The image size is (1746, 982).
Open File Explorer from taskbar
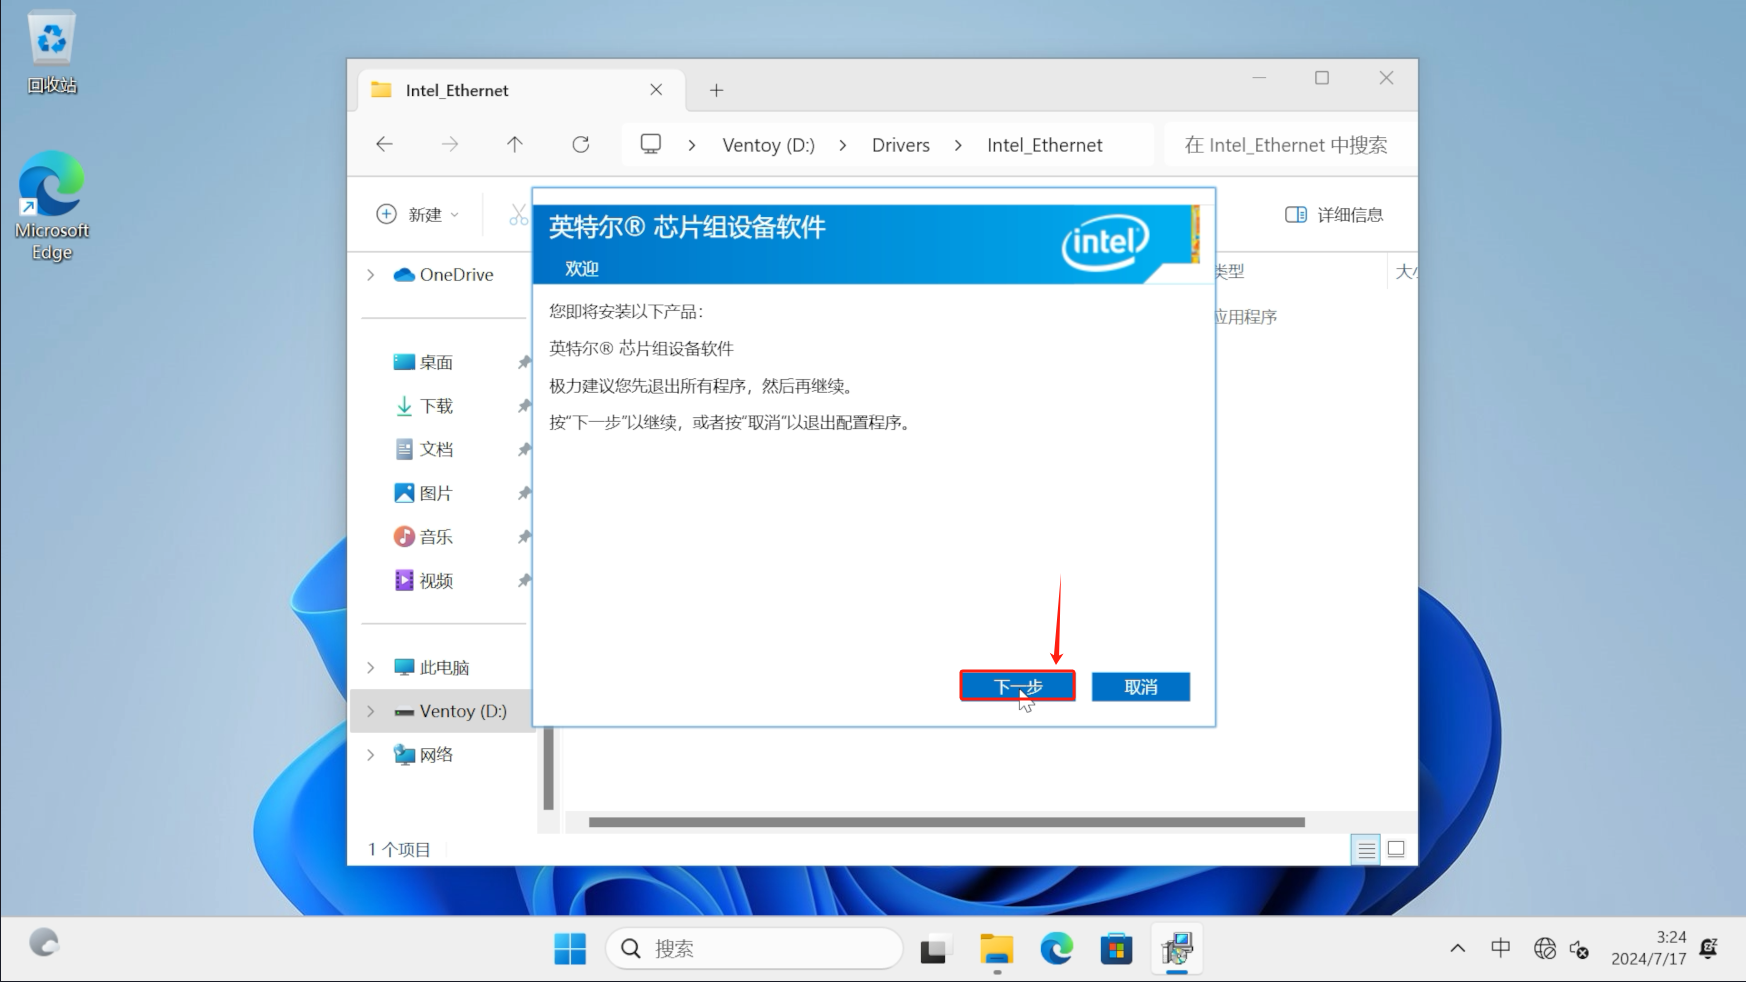tap(996, 949)
